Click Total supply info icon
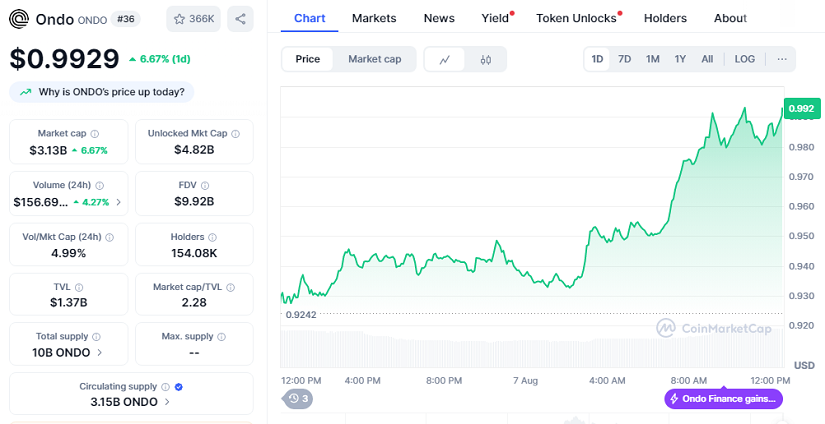Image resolution: width=825 pixels, height=424 pixels. [x=96, y=337]
